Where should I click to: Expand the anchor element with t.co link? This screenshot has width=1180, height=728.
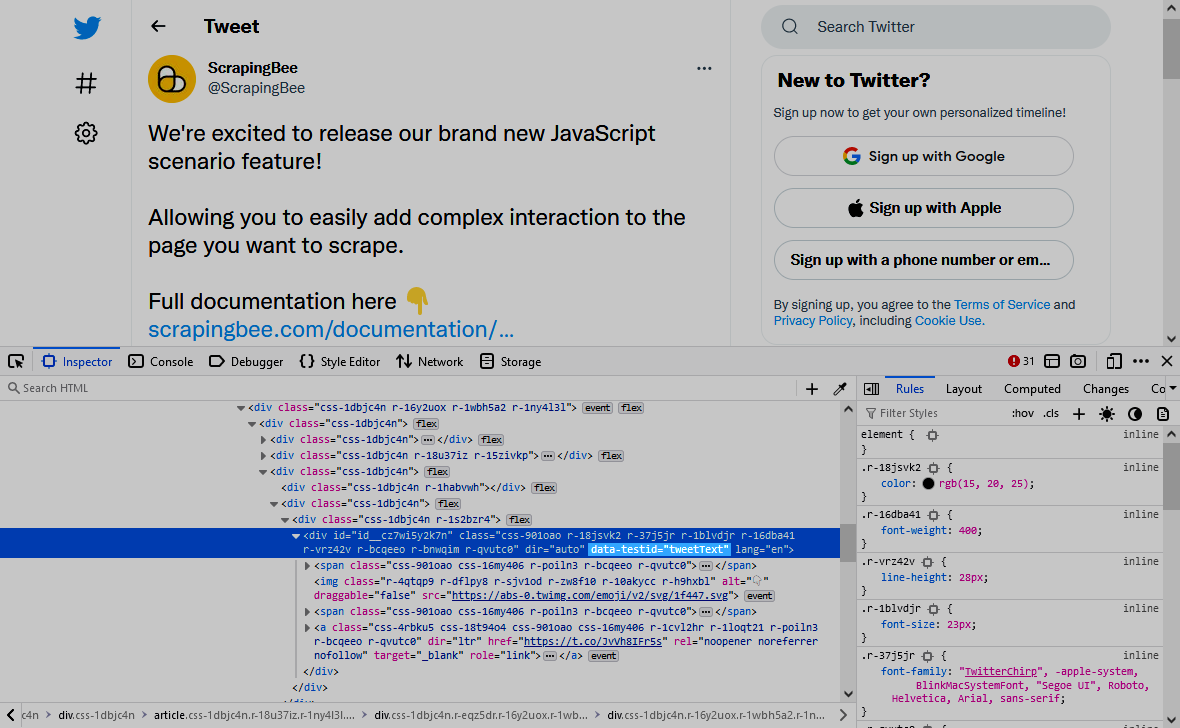coord(308,628)
